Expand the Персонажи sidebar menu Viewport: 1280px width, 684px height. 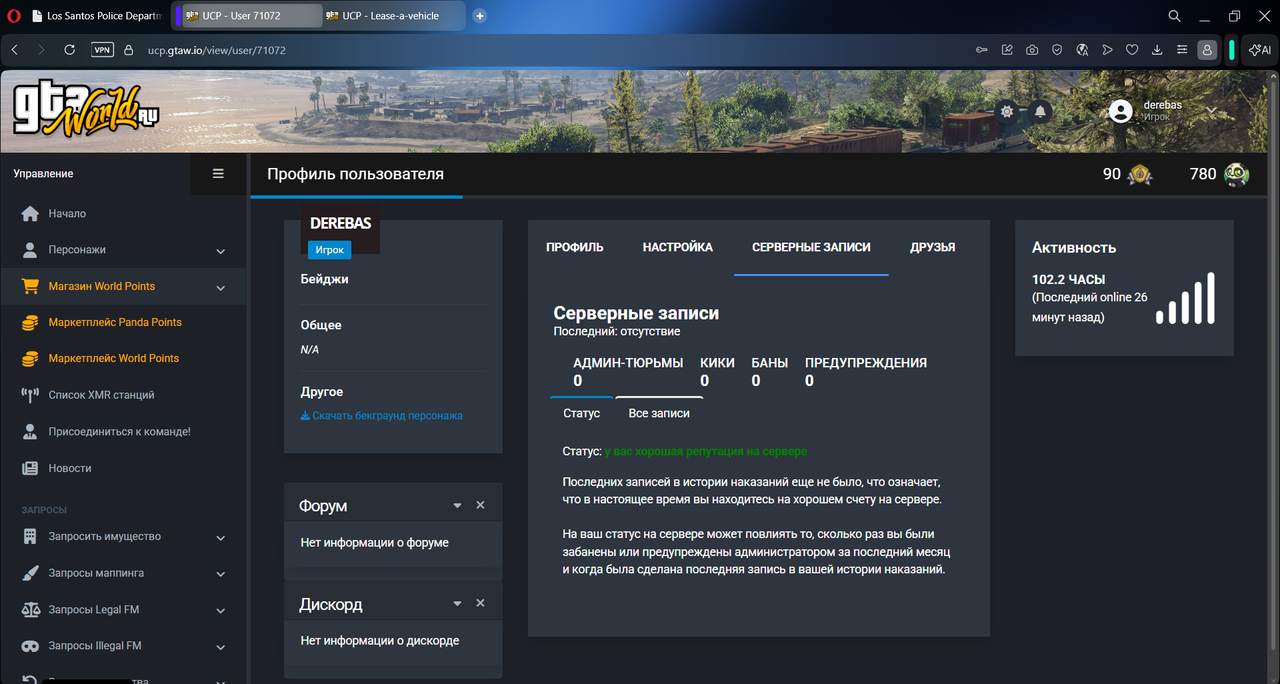pyautogui.click(x=124, y=250)
